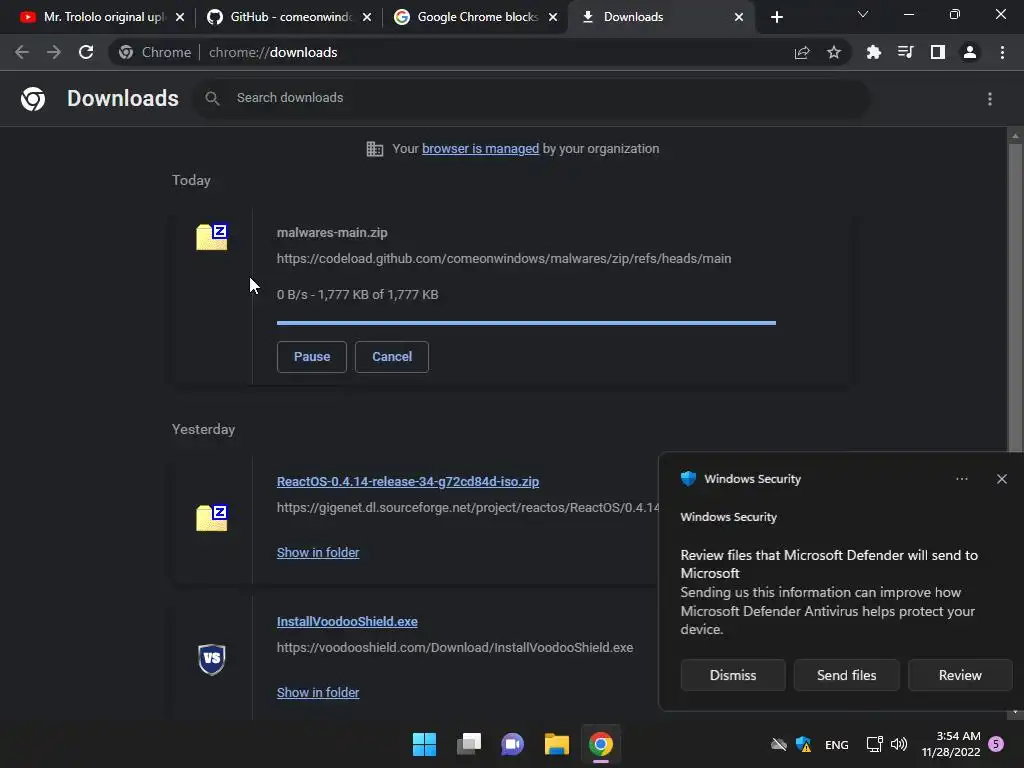
Task: Open Chrome's three-dot main menu
Action: tap(1002, 52)
